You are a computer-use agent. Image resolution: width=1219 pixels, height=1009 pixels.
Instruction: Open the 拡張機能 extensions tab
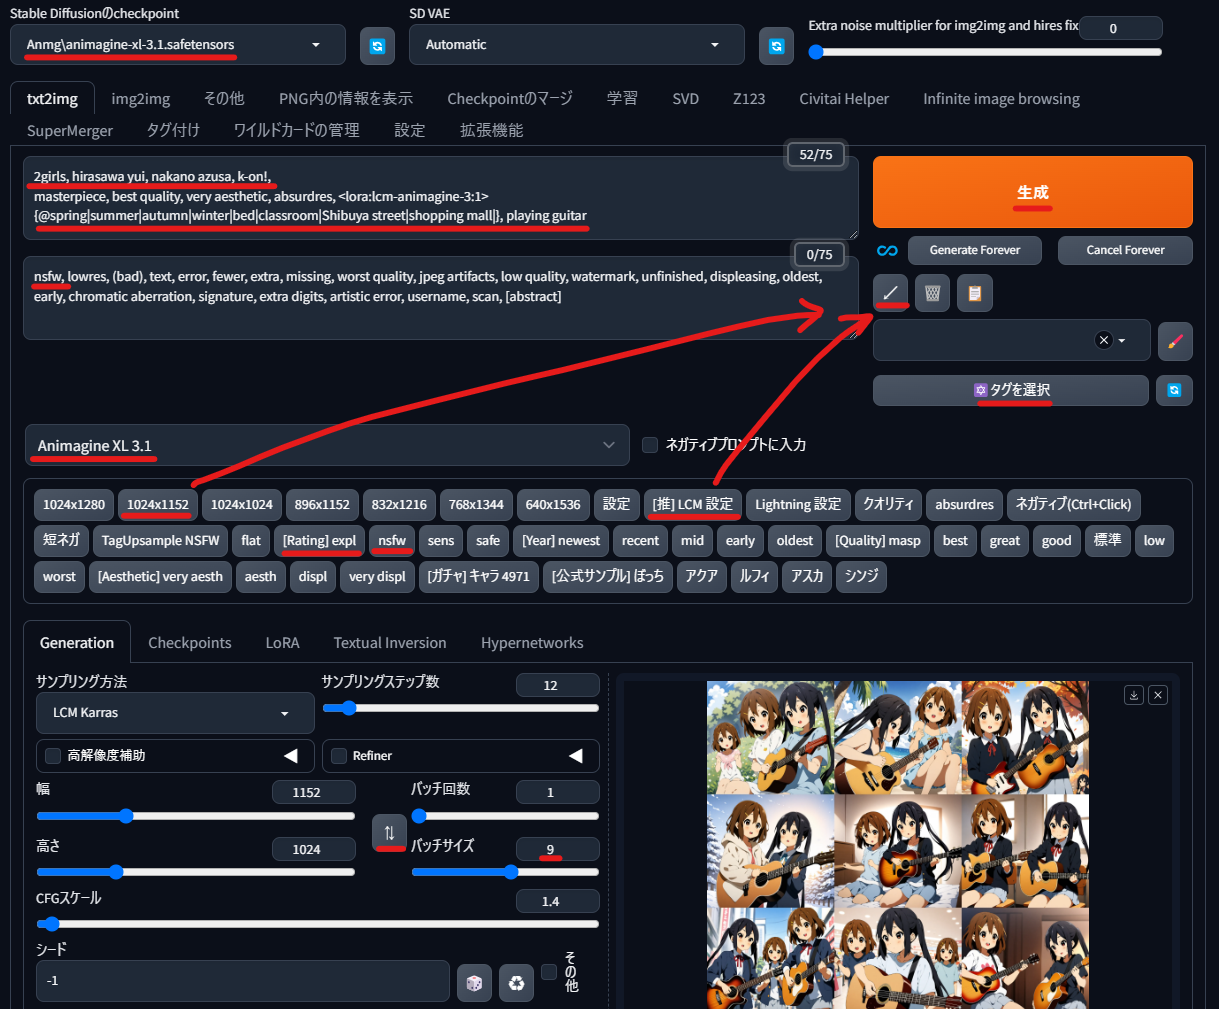tap(491, 131)
